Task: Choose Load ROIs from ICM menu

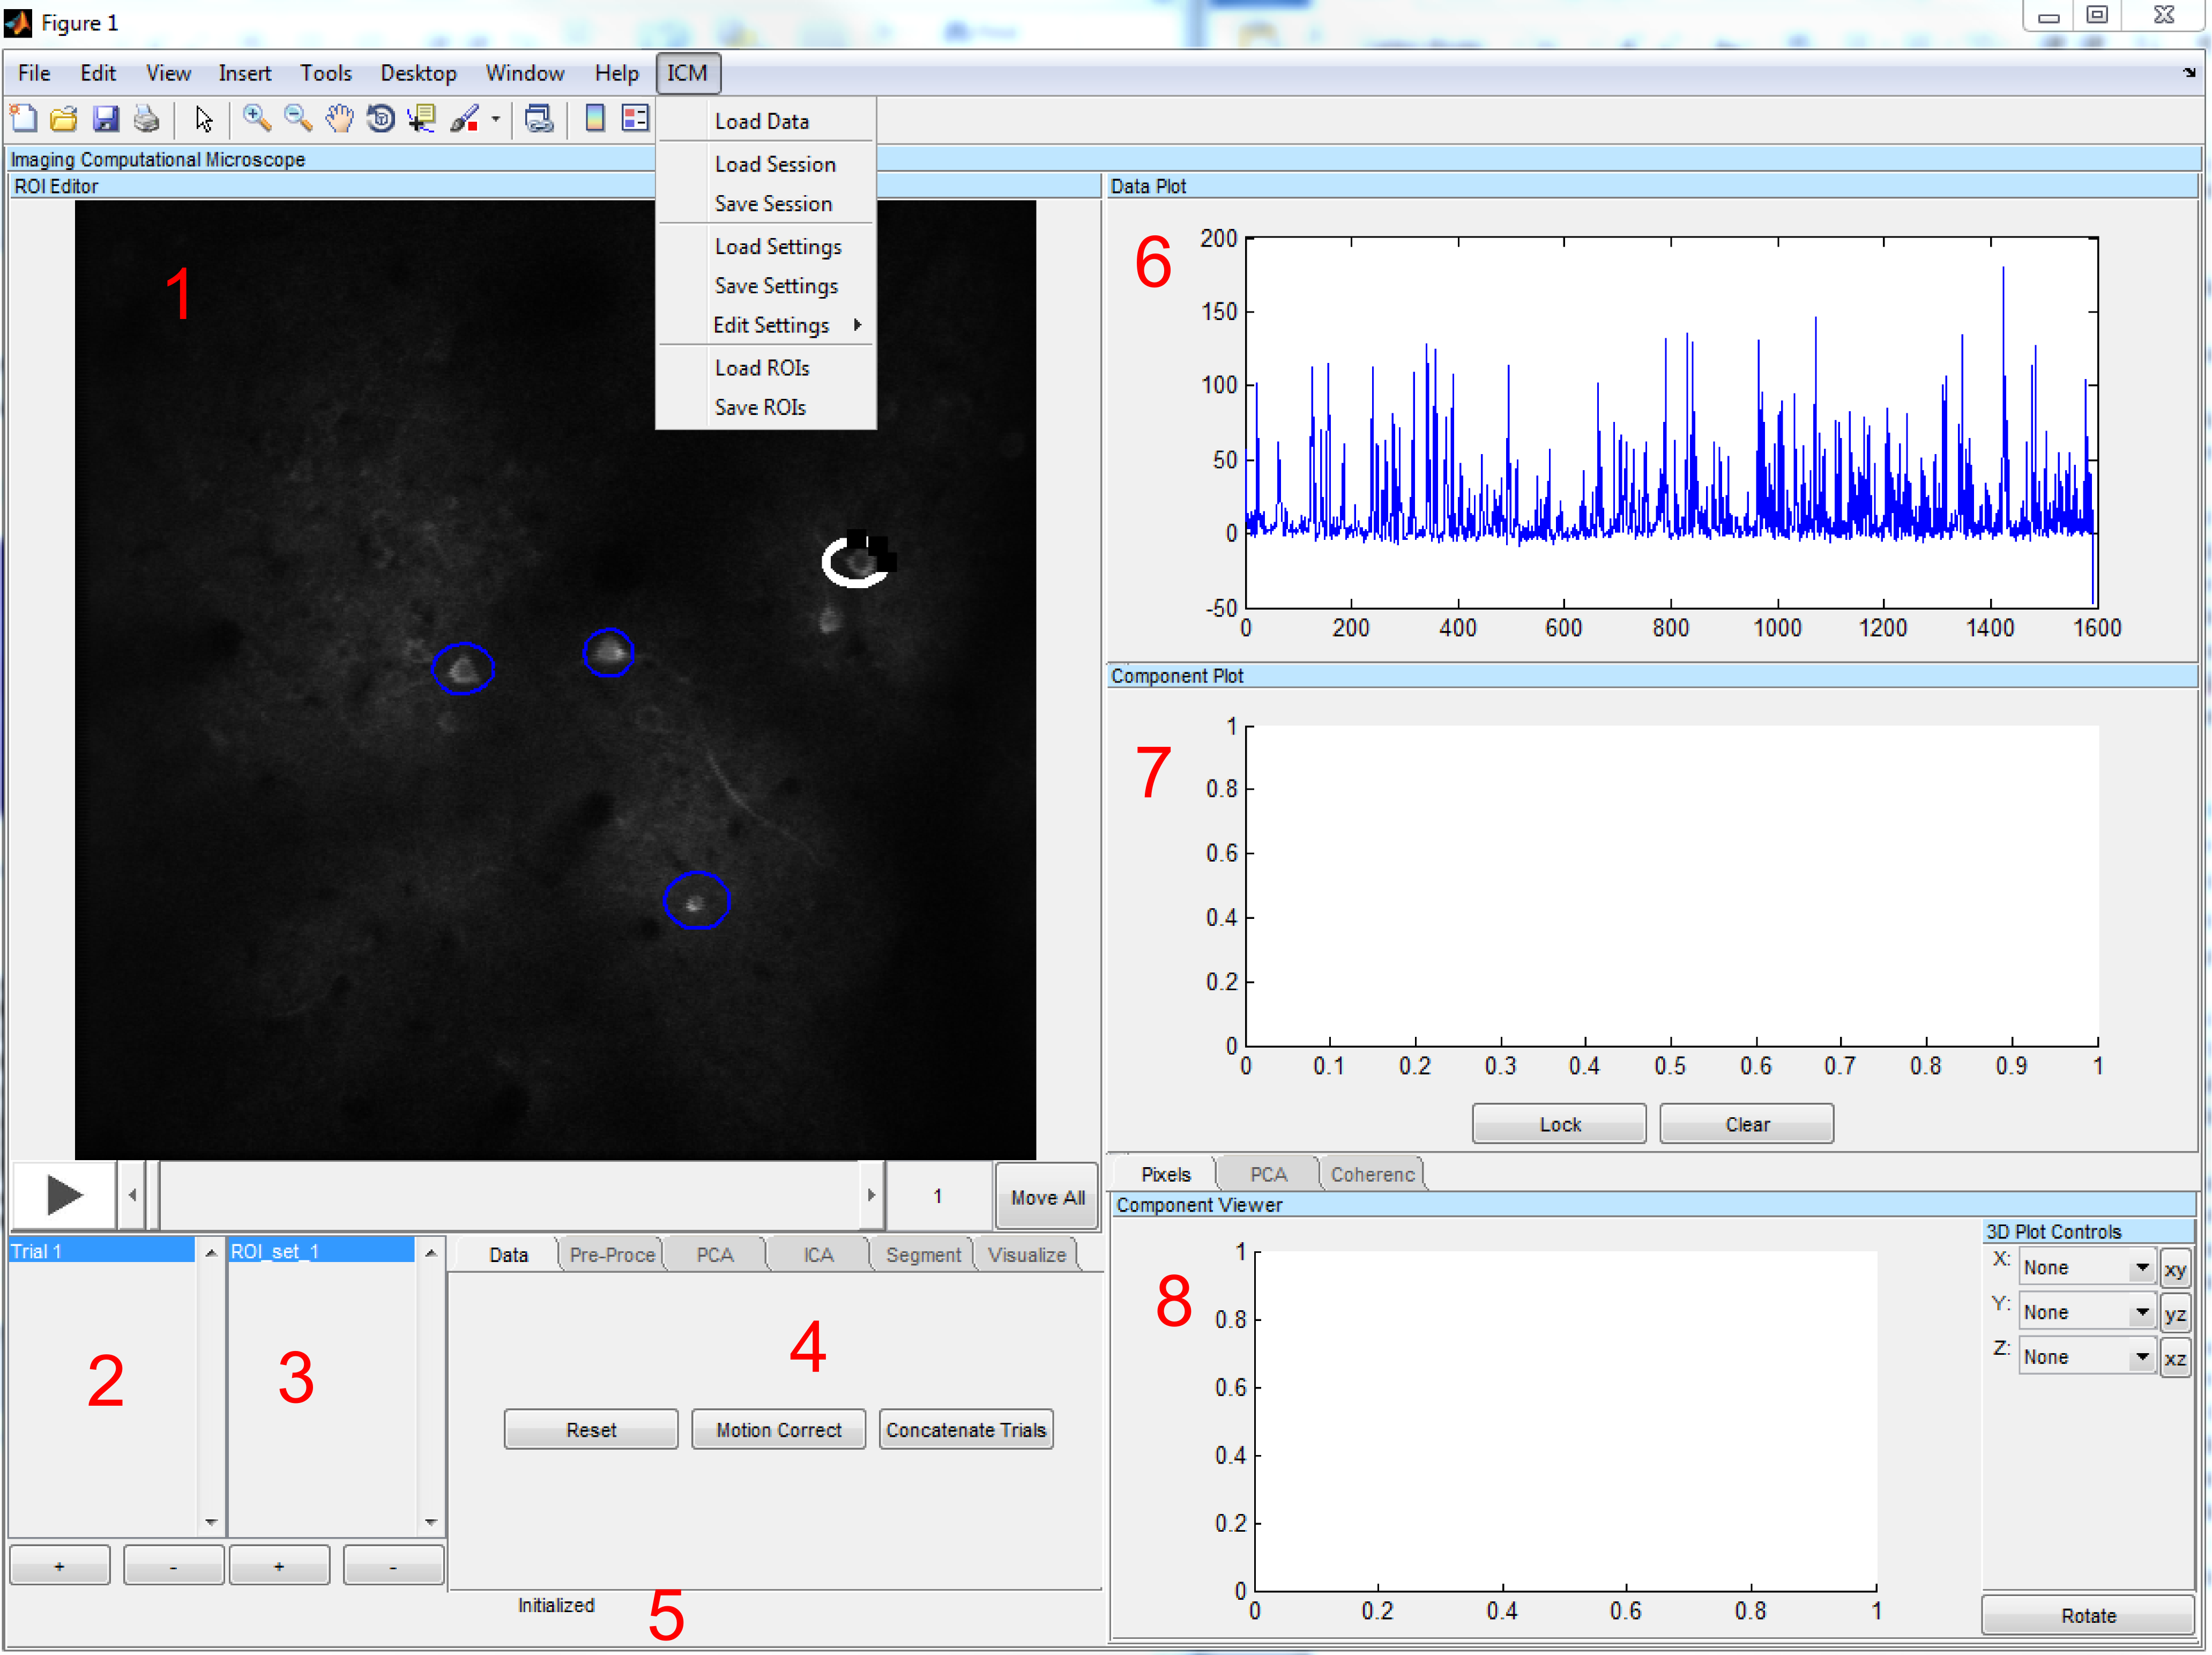Action: [x=762, y=368]
